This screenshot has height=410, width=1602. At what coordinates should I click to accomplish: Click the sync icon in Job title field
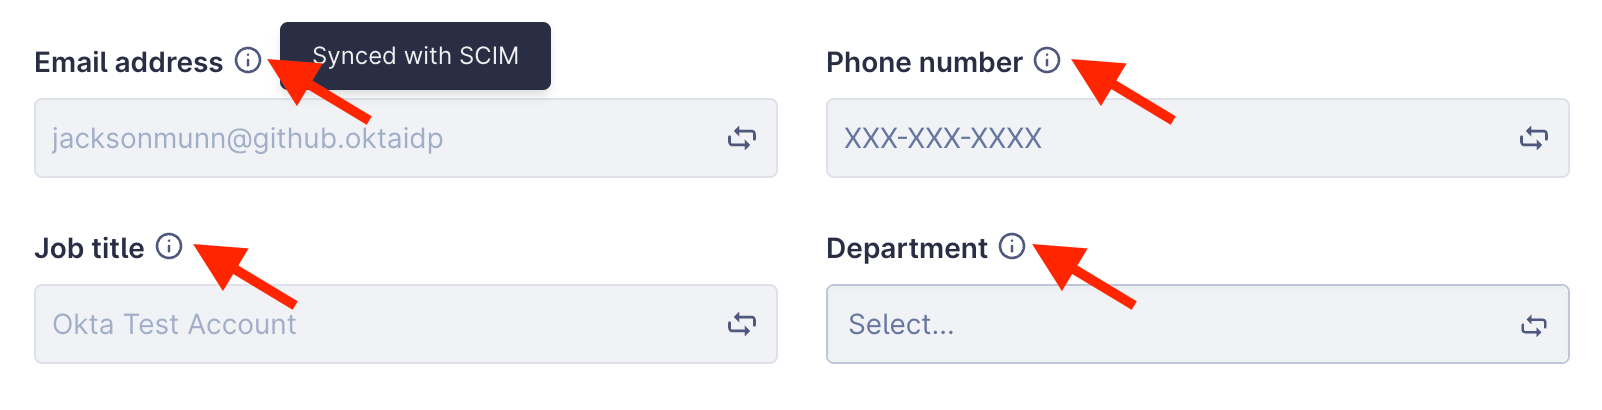tap(741, 324)
